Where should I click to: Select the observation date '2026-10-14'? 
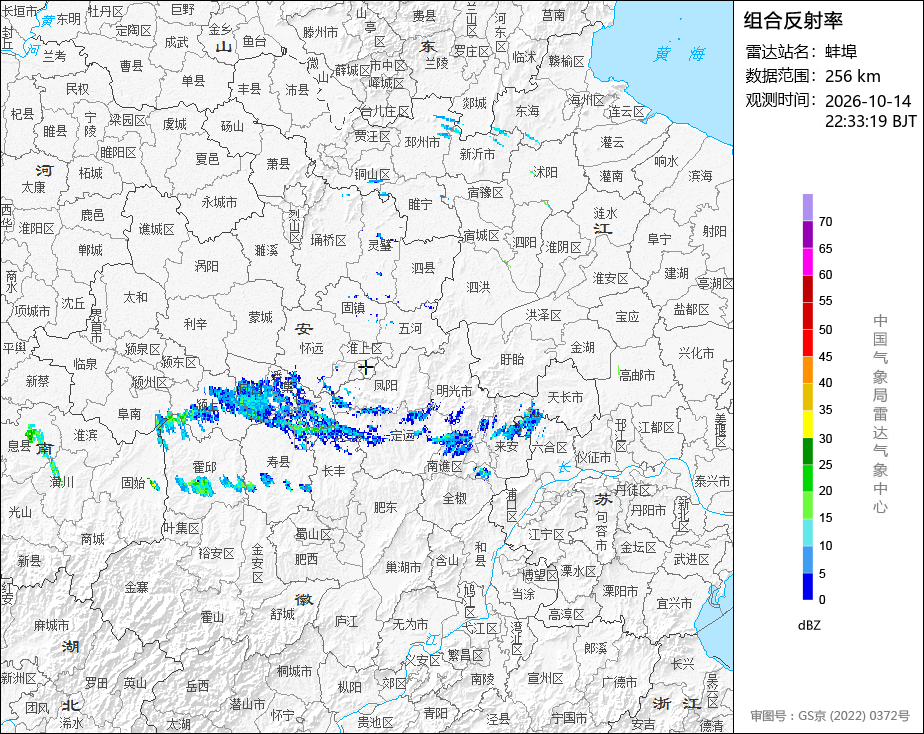(868, 101)
